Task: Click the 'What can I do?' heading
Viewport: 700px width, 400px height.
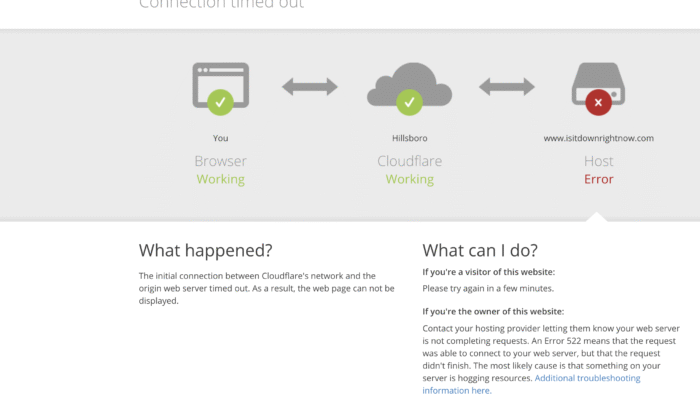Action: click(480, 250)
